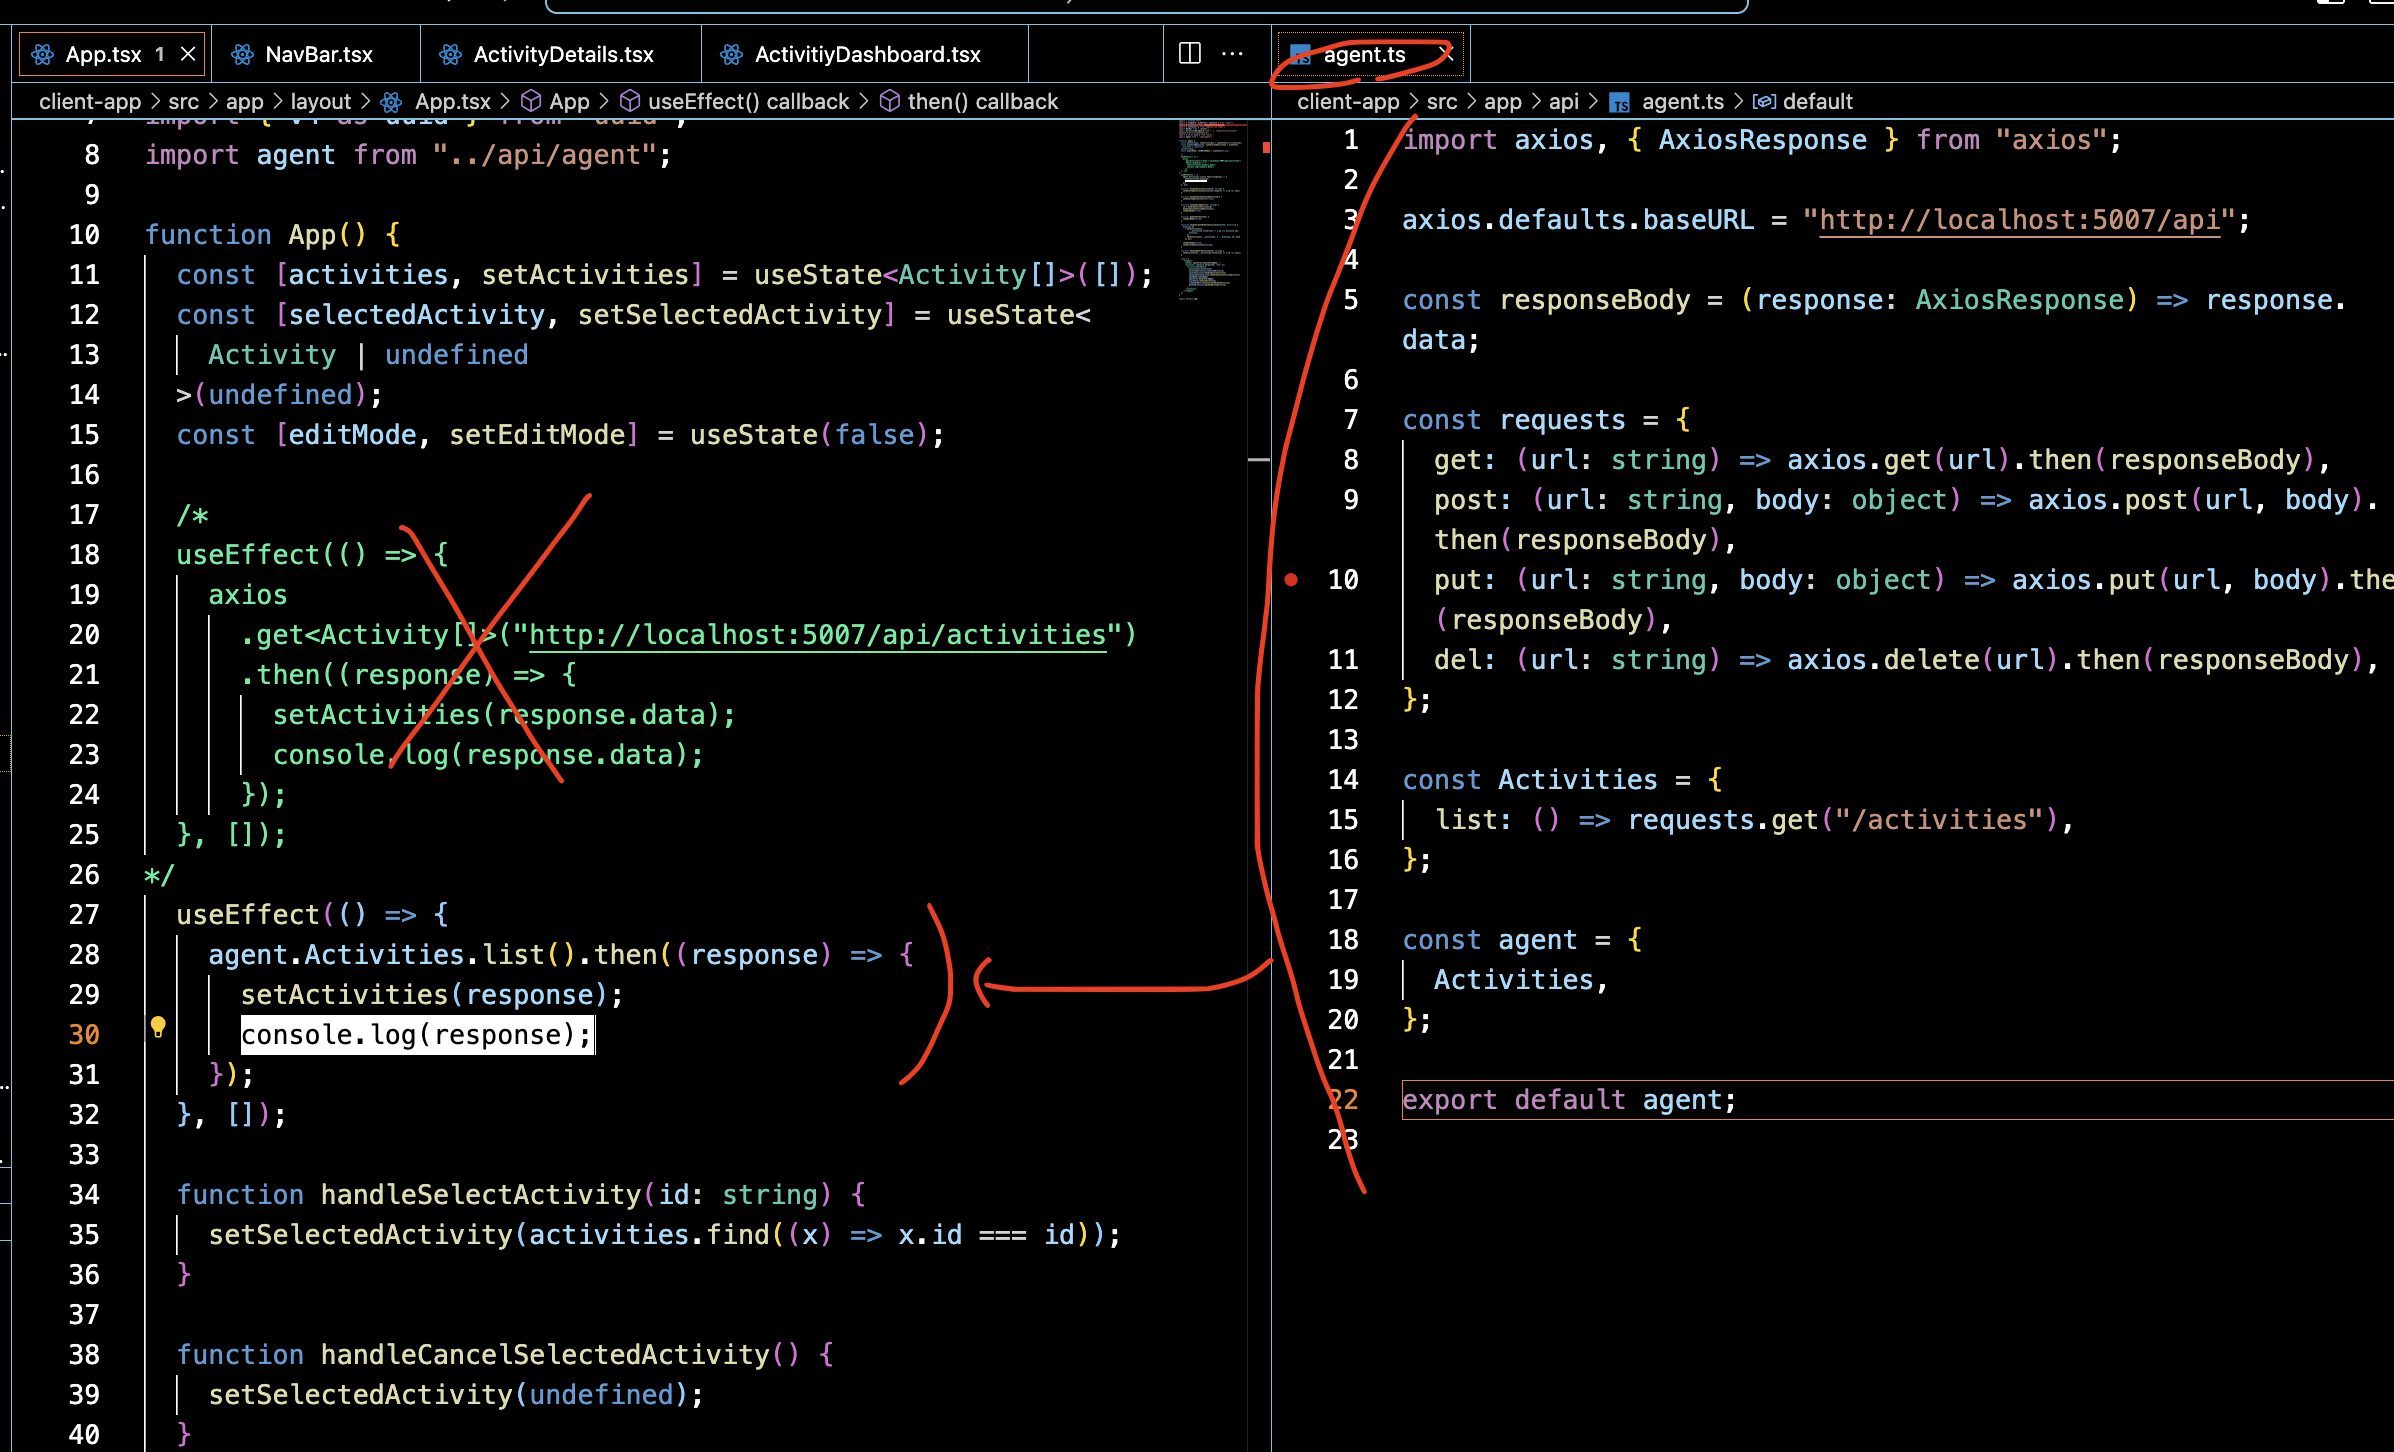Screen dimensions: 2394x1452
Task: Click the lightbulb code action icon
Action: pos(158,1026)
